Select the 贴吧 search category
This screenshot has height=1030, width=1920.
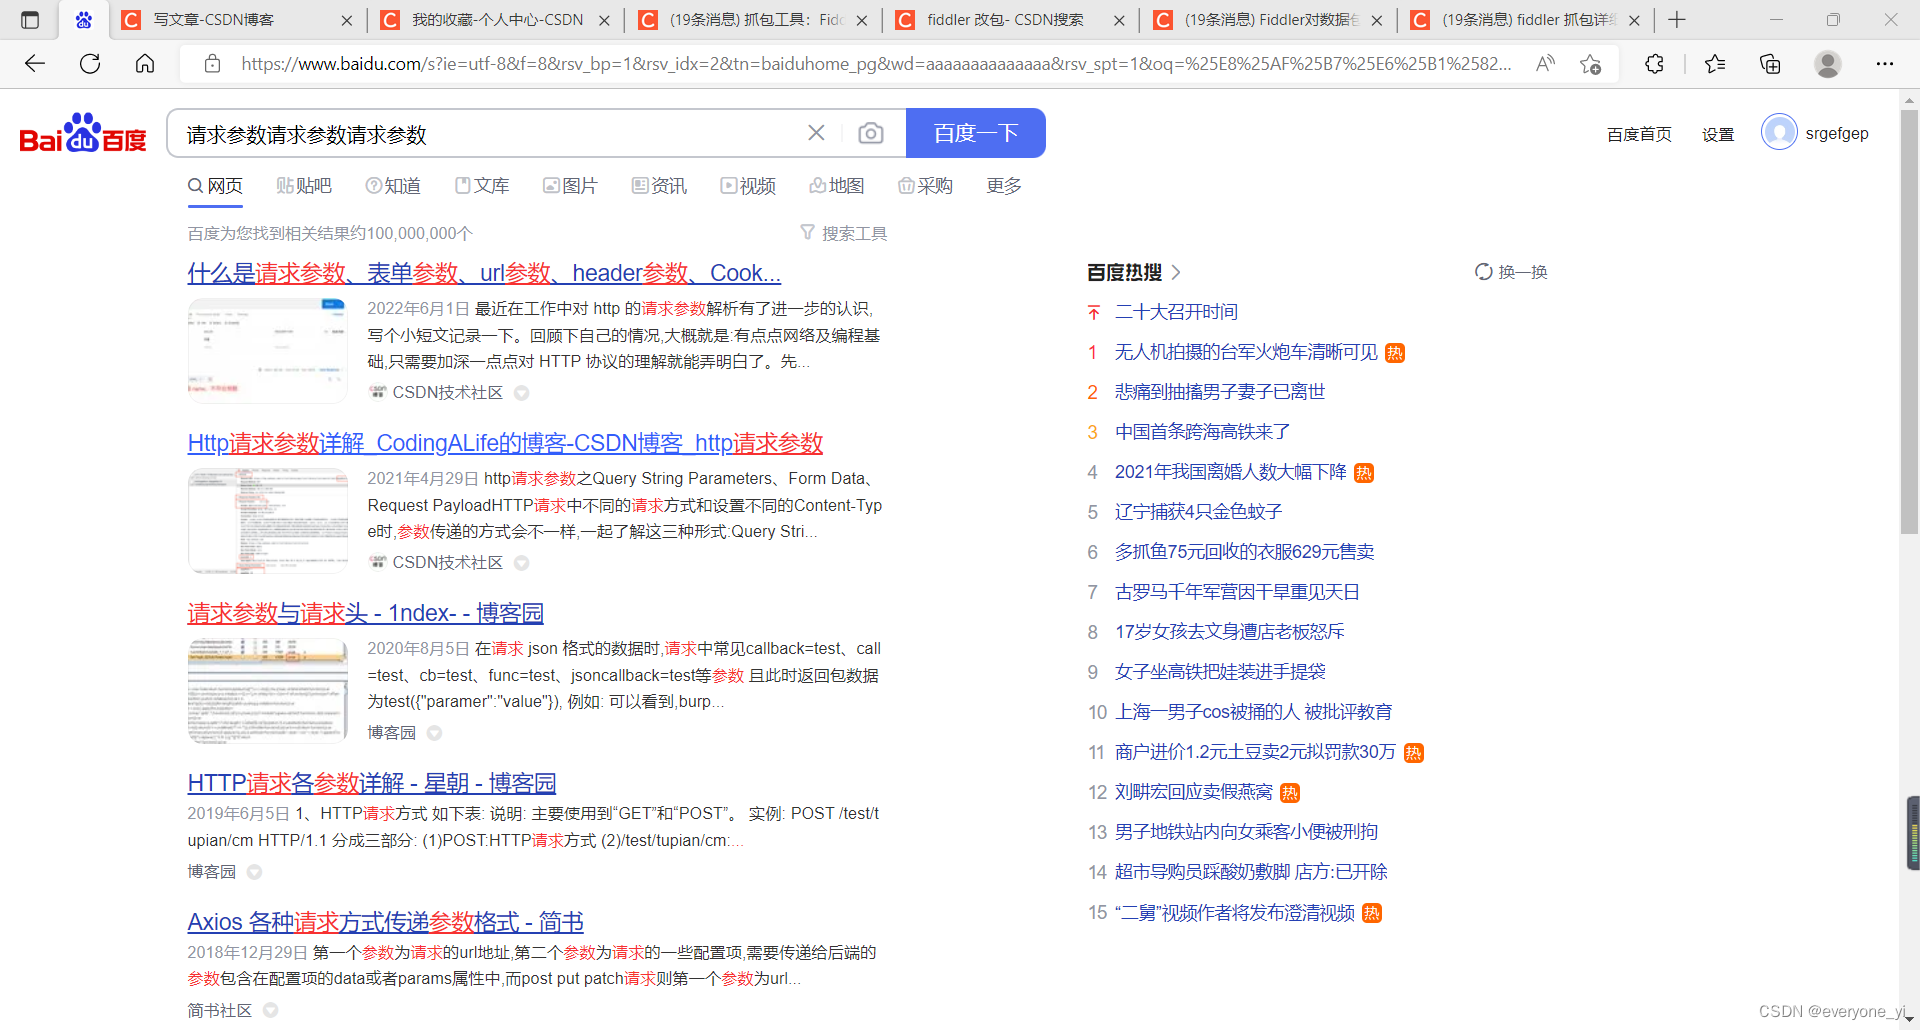304,186
